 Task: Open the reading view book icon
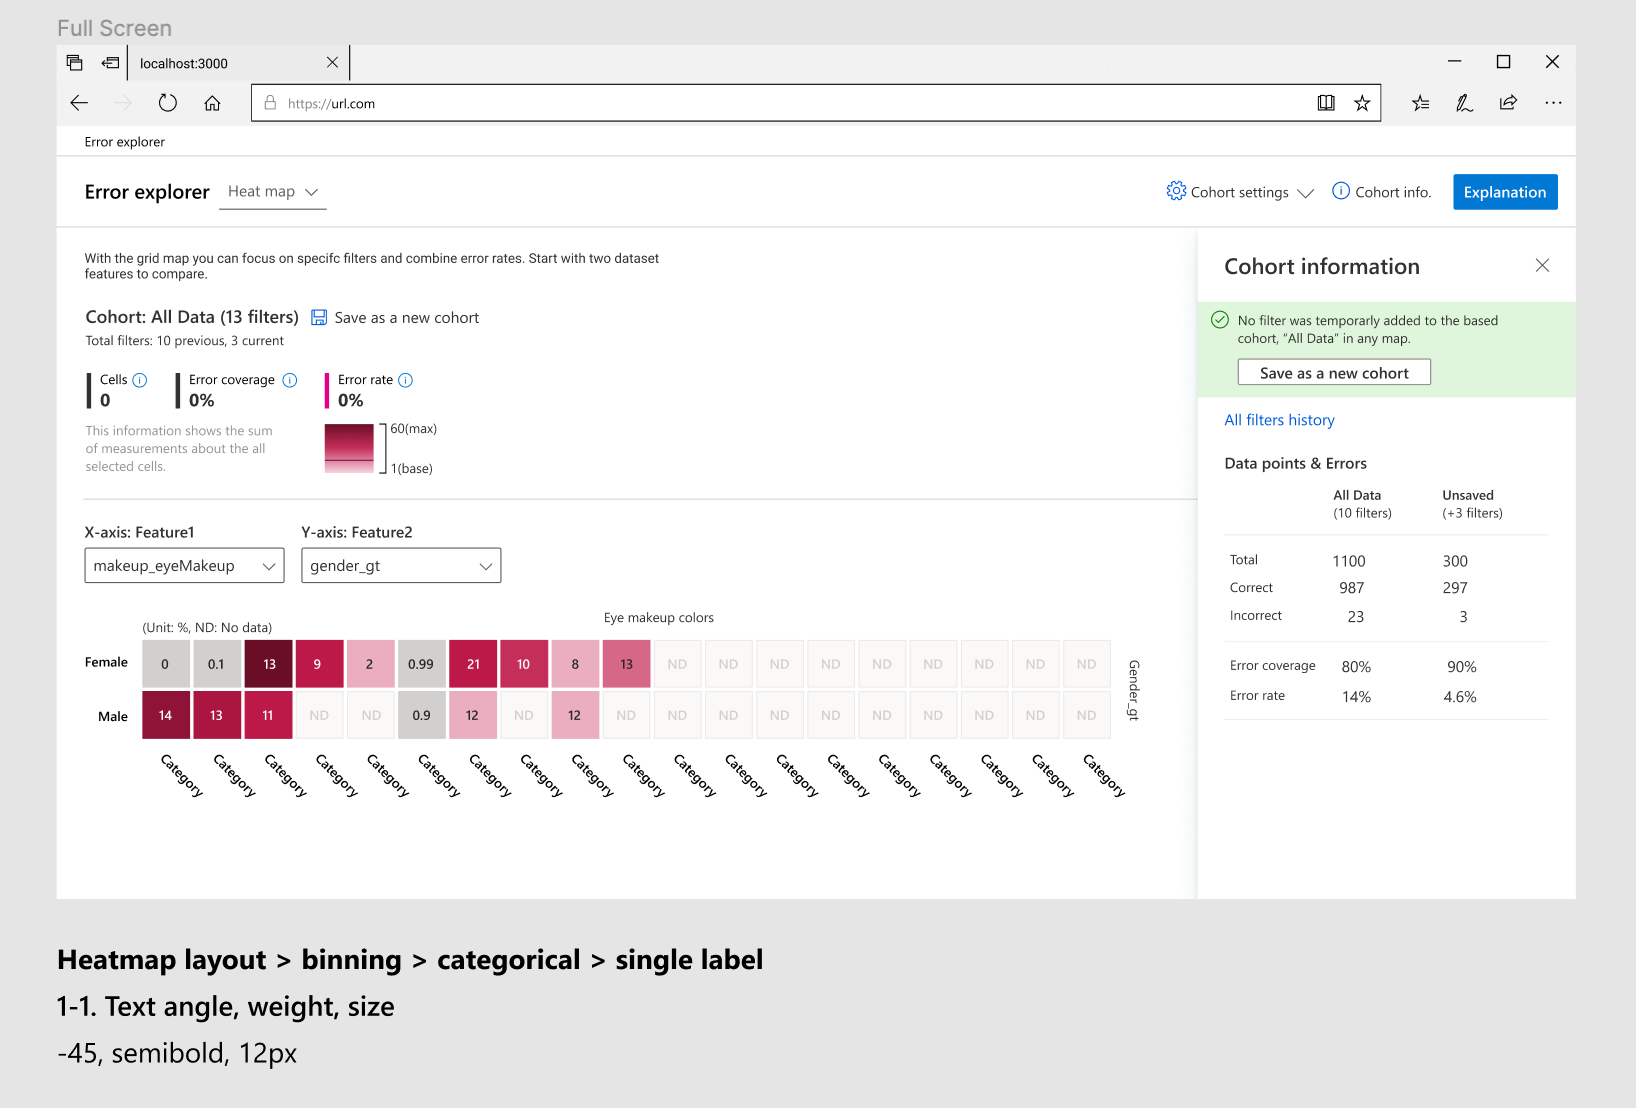(1326, 103)
